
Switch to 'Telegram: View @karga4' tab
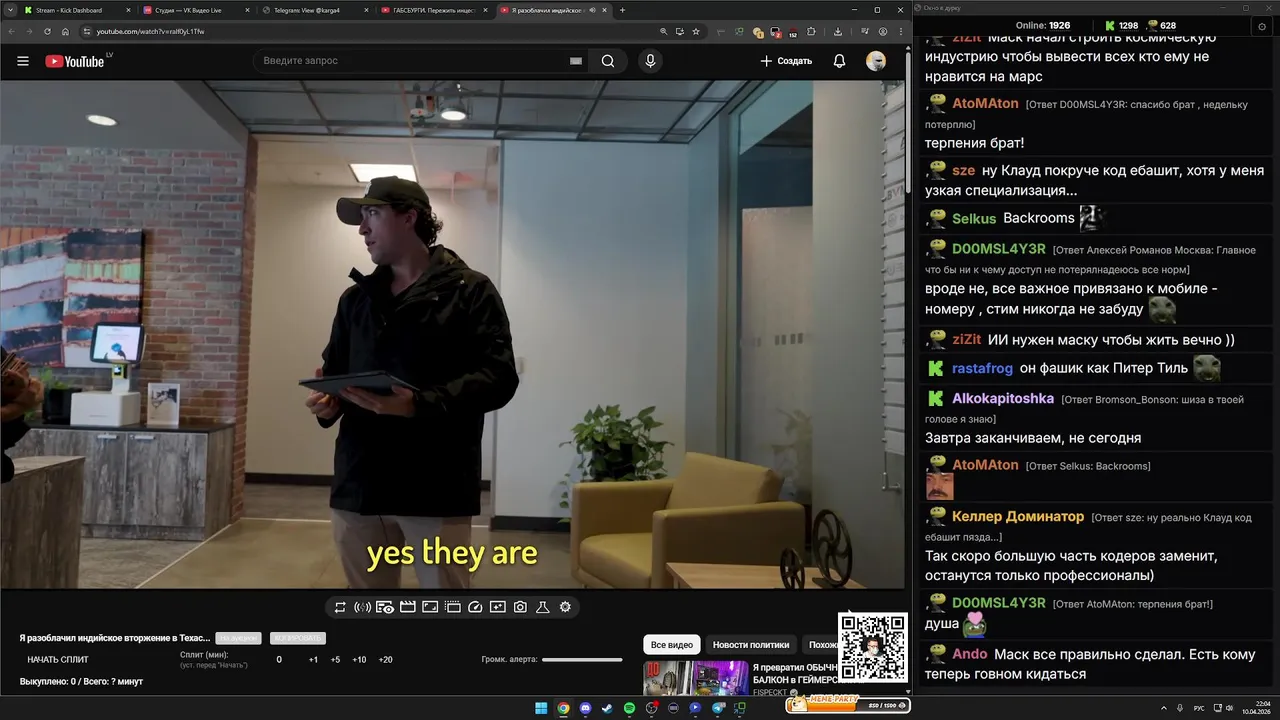[x=316, y=10]
